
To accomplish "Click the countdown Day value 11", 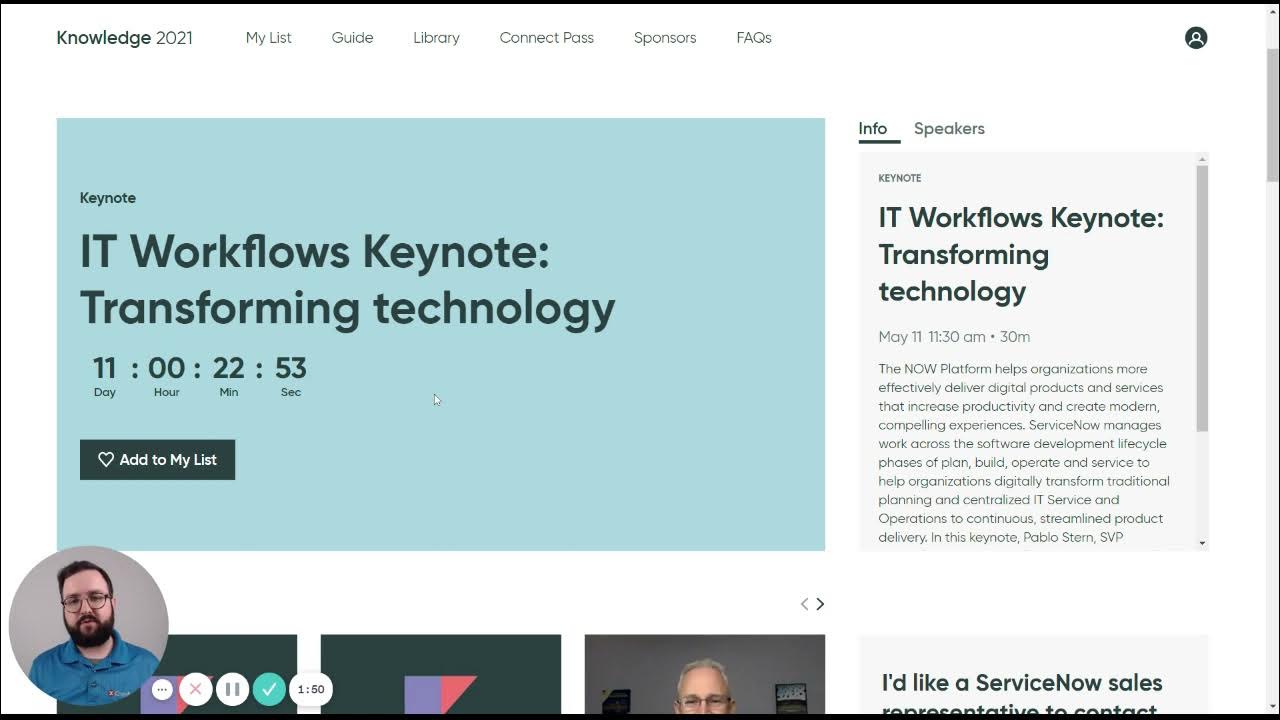I will (105, 368).
